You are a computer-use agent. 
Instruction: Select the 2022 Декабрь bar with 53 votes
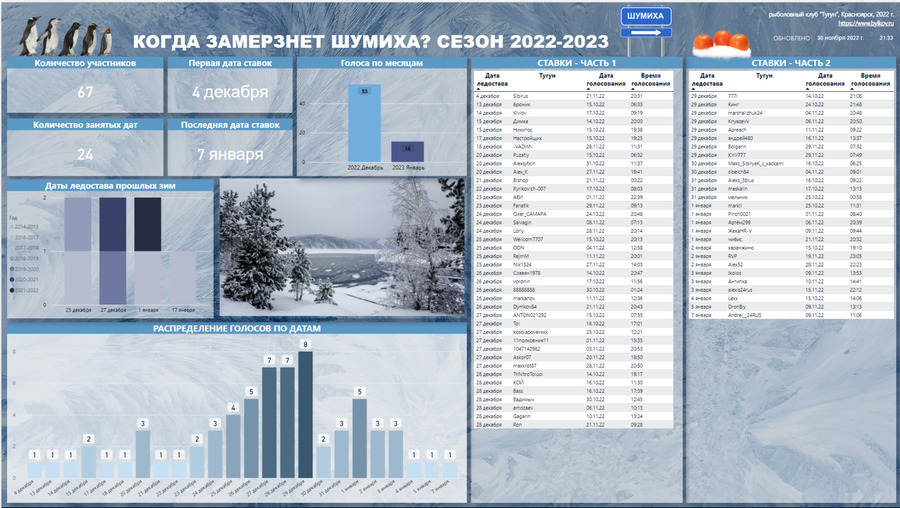click(x=364, y=123)
